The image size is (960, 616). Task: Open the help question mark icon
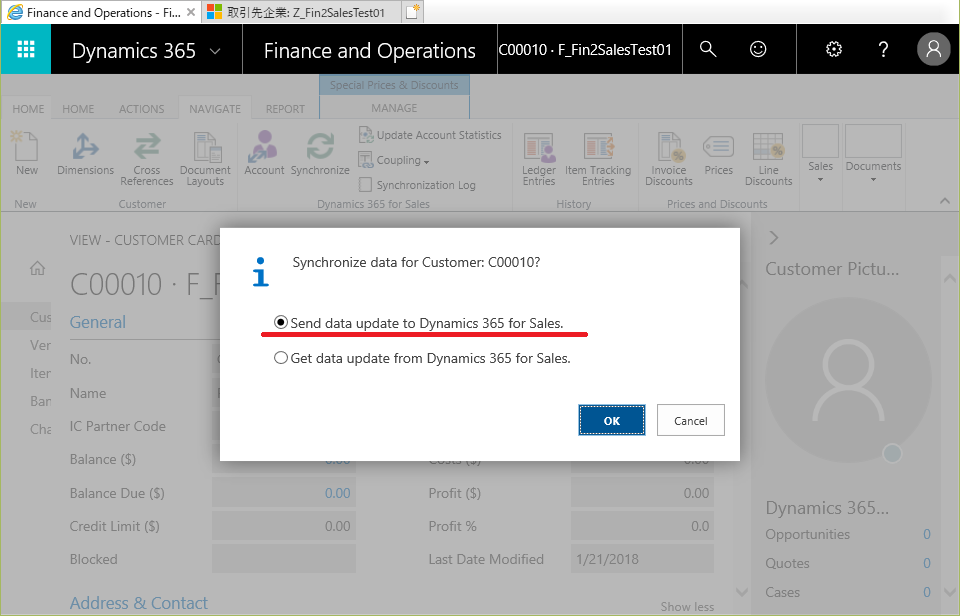[x=883, y=49]
